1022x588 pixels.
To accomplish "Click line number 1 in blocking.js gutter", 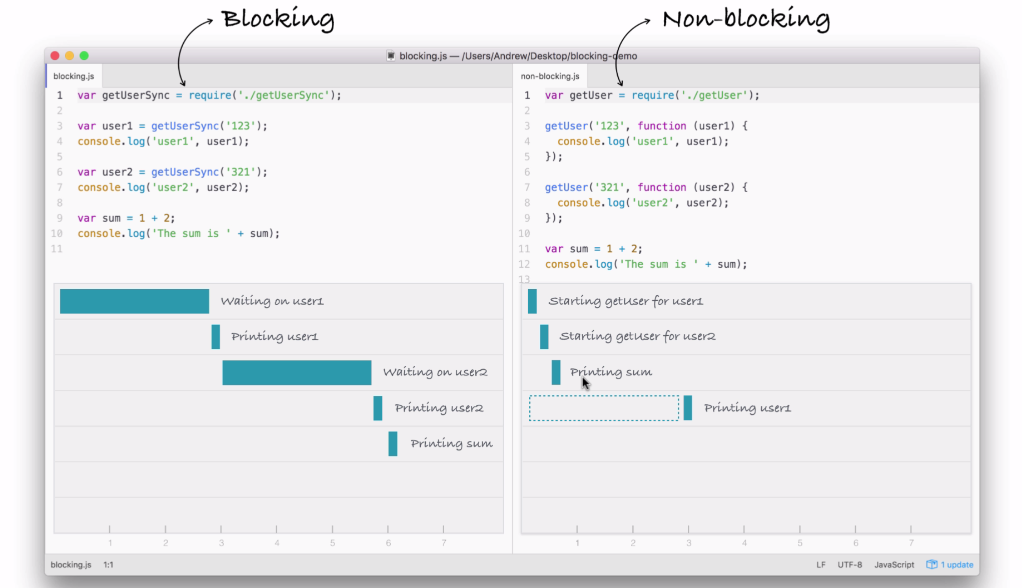I will pyautogui.click(x=59, y=95).
